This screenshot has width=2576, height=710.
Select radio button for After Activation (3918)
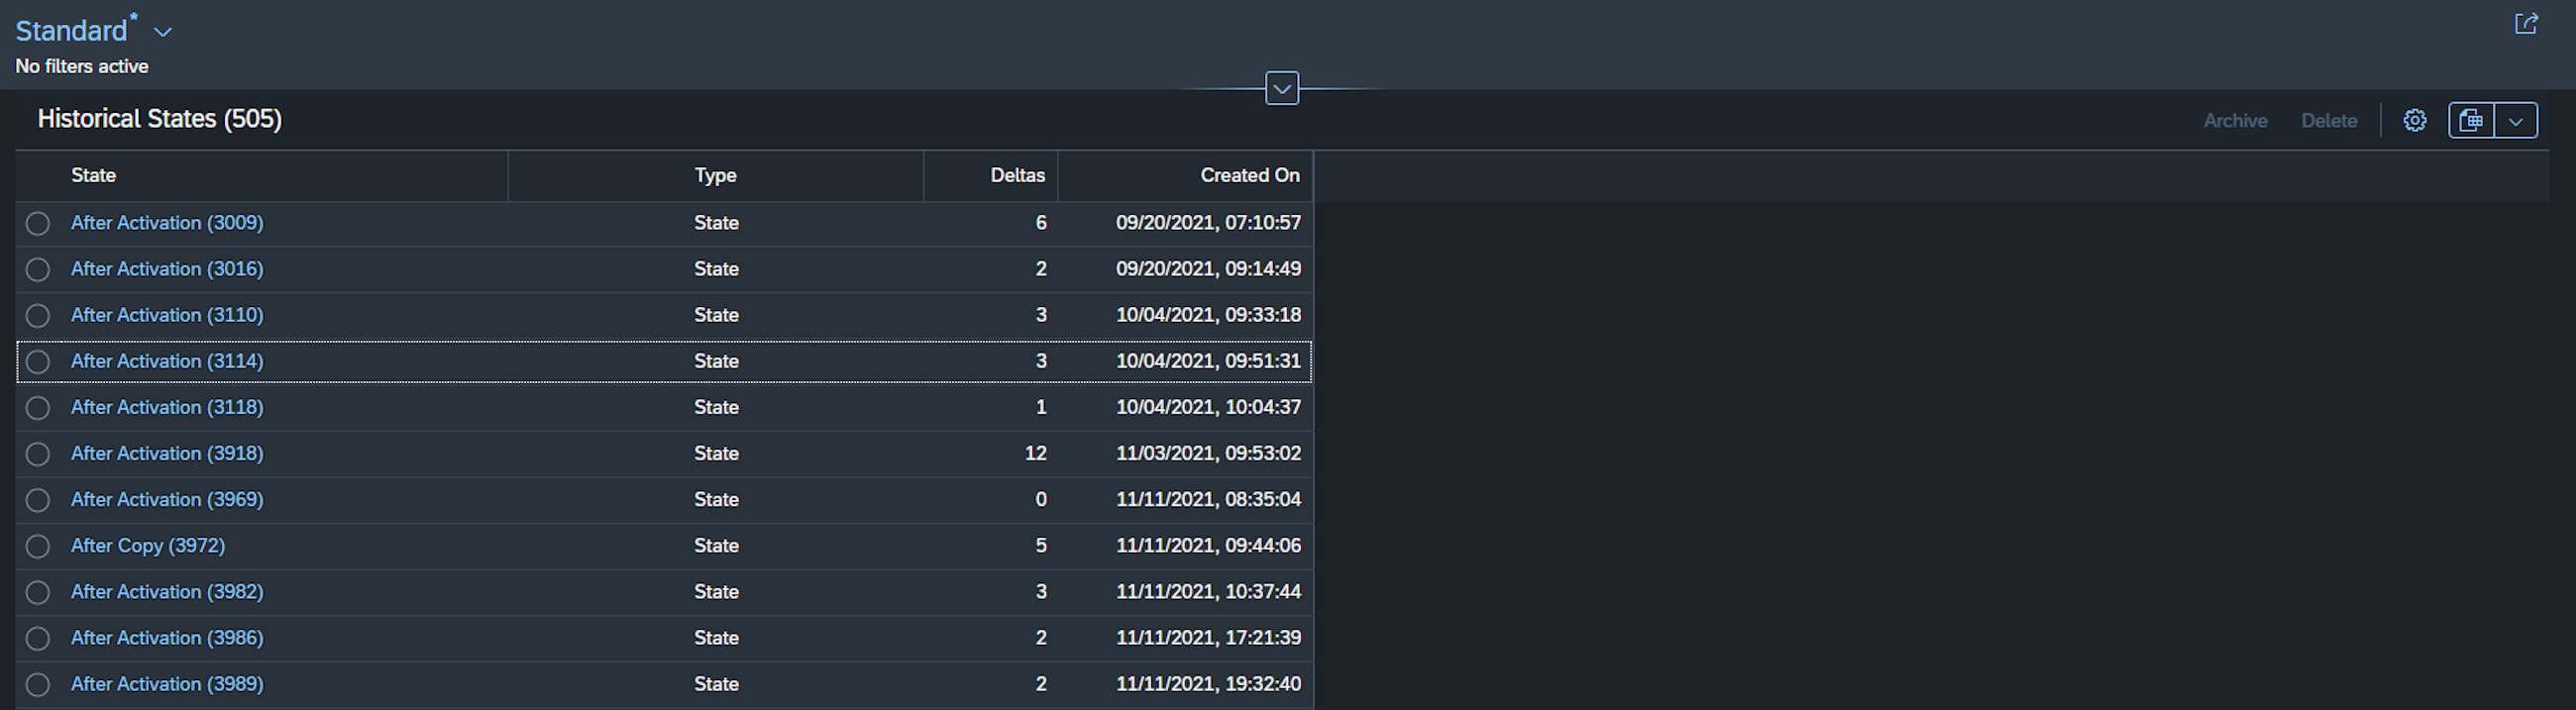[38, 454]
